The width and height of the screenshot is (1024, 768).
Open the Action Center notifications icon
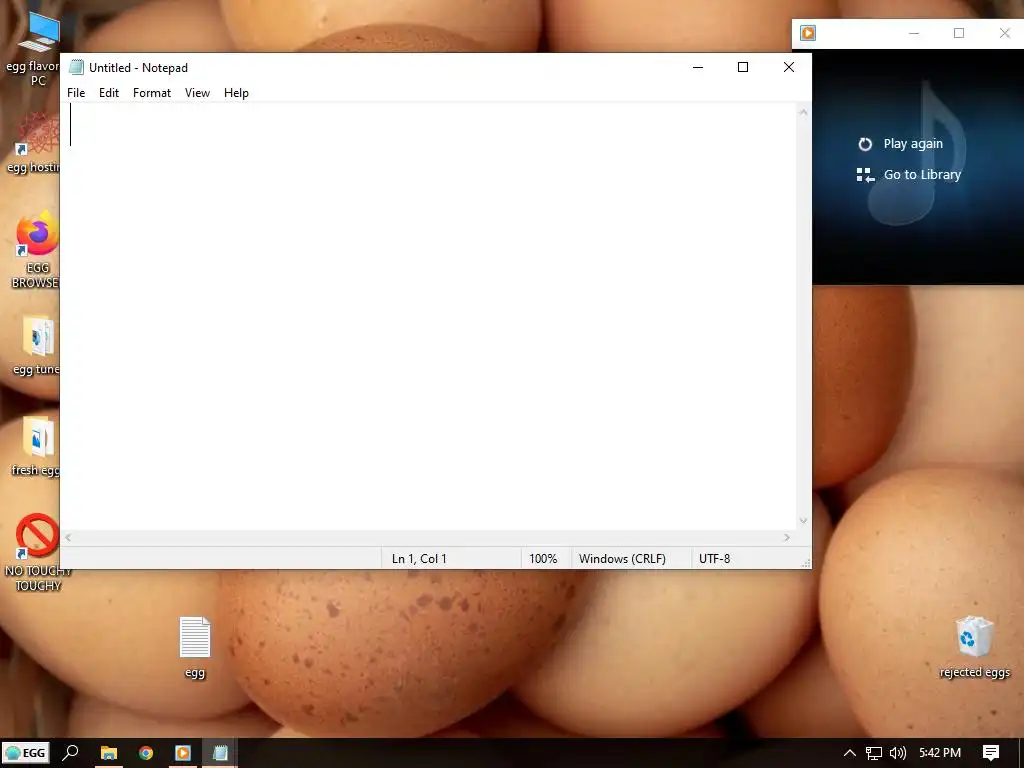(991, 753)
